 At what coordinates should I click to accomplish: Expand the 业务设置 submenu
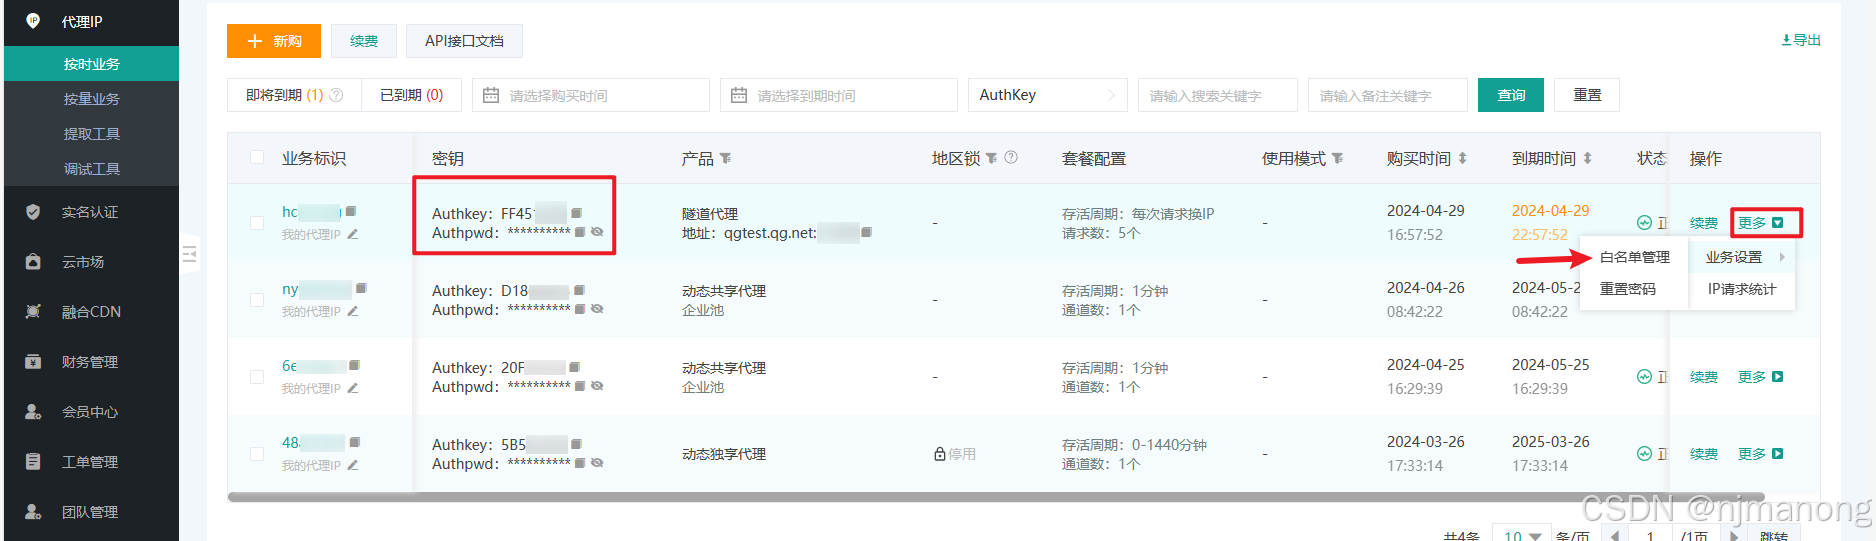point(1743,257)
